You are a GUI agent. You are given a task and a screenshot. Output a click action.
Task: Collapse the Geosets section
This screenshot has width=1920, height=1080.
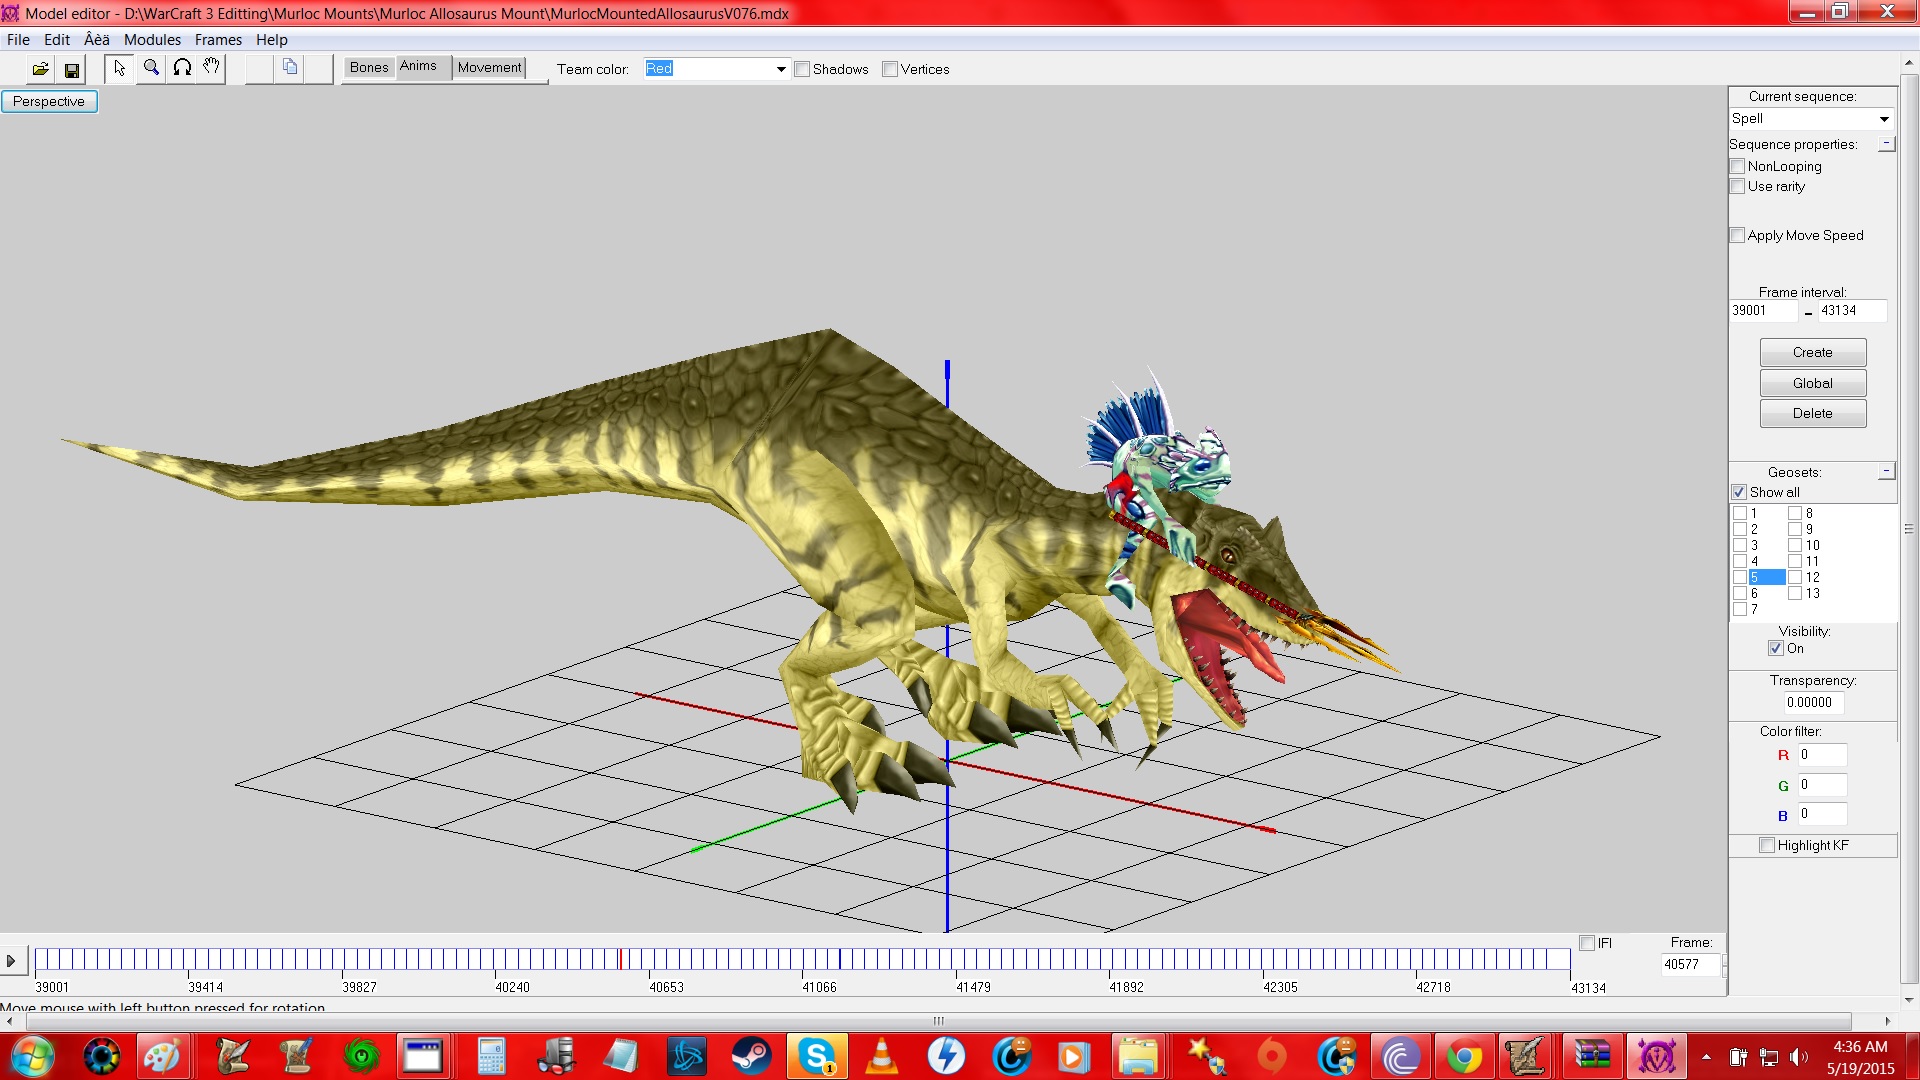(1886, 471)
